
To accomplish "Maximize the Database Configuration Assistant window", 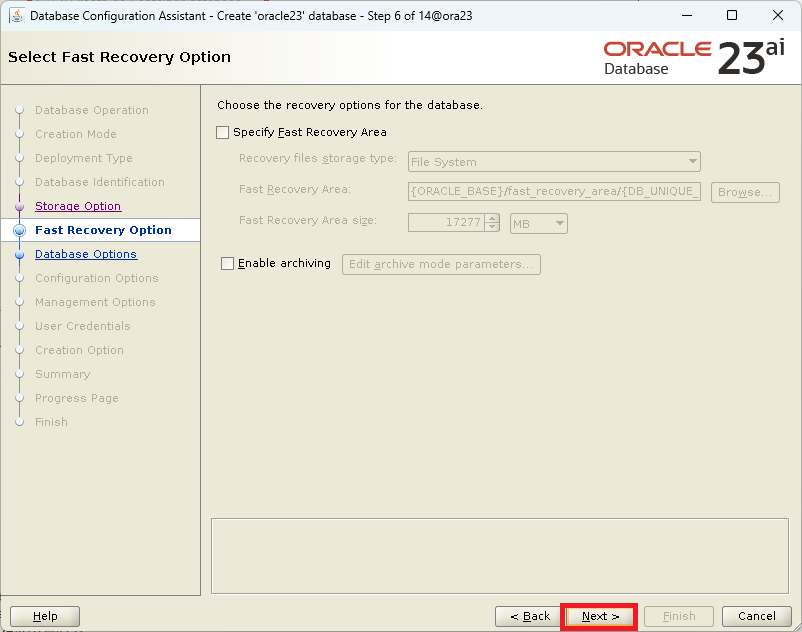I will [x=732, y=15].
